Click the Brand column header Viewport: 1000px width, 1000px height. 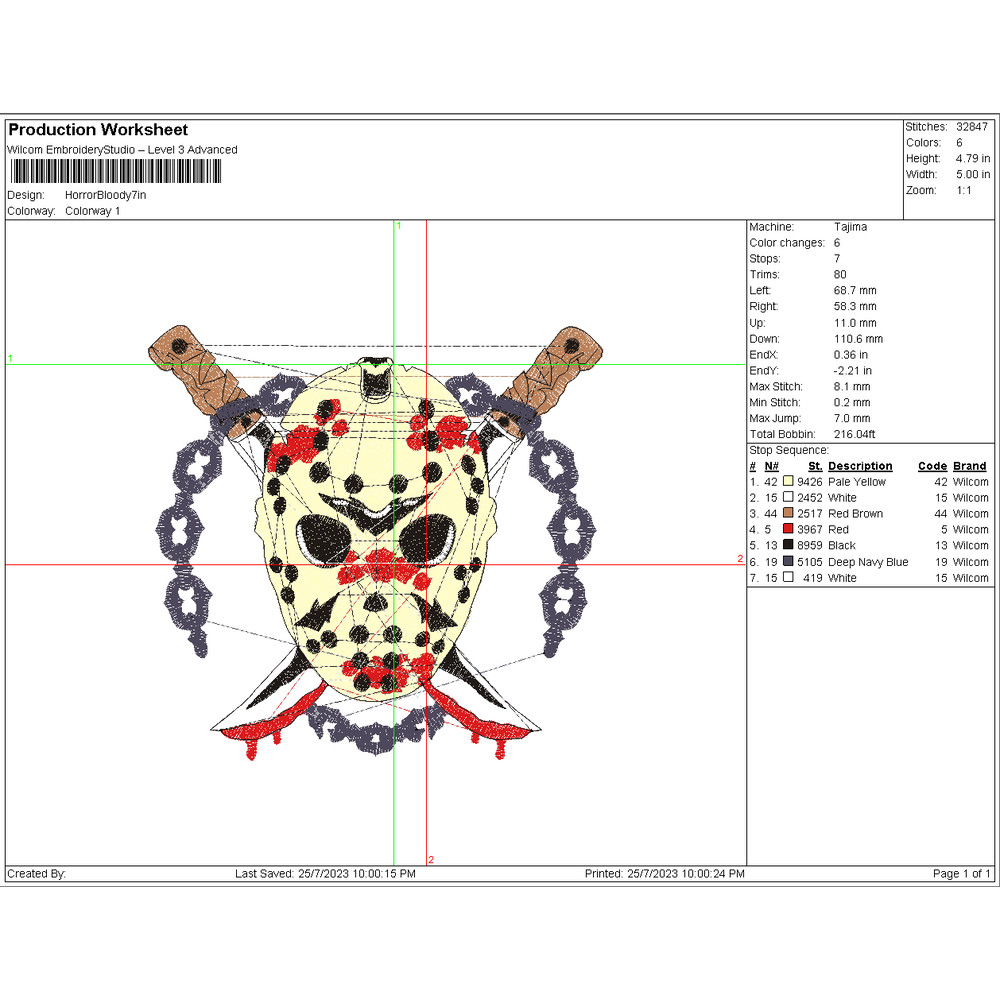(969, 466)
